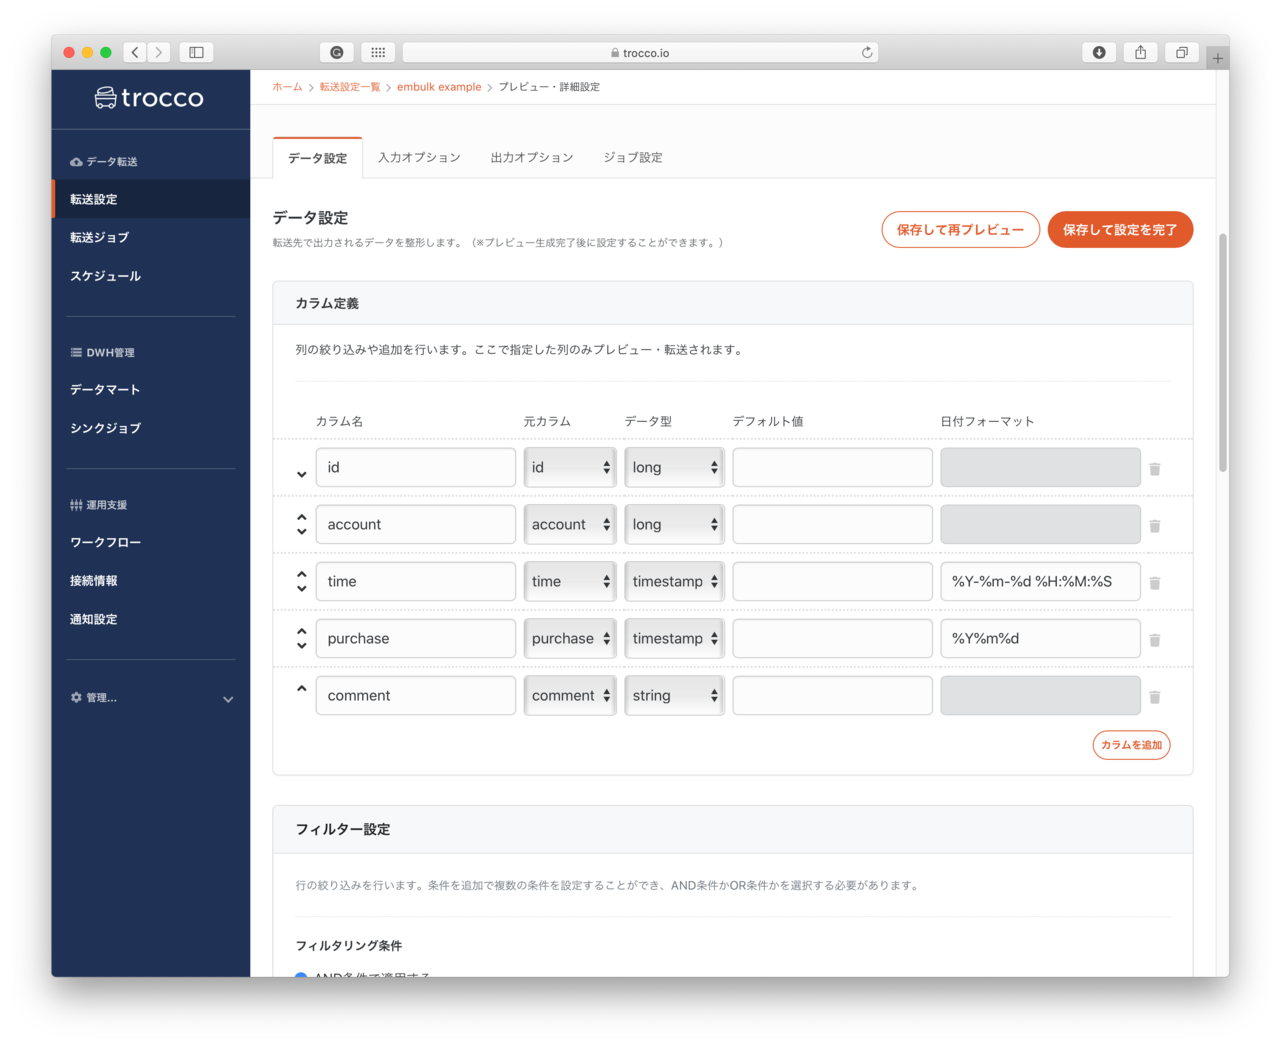Open a new Safari tab
Screen dimensions: 1281x1045
pyautogui.click(x=1217, y=58)
